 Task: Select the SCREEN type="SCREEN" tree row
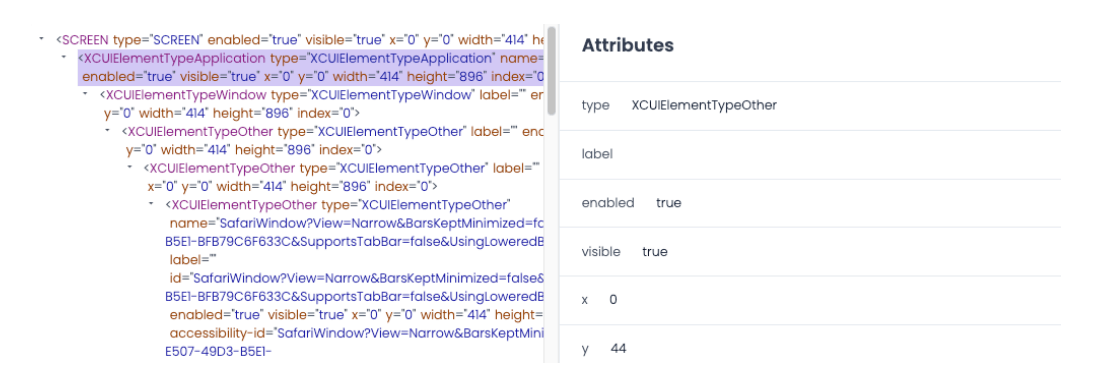tap(300, 39)
